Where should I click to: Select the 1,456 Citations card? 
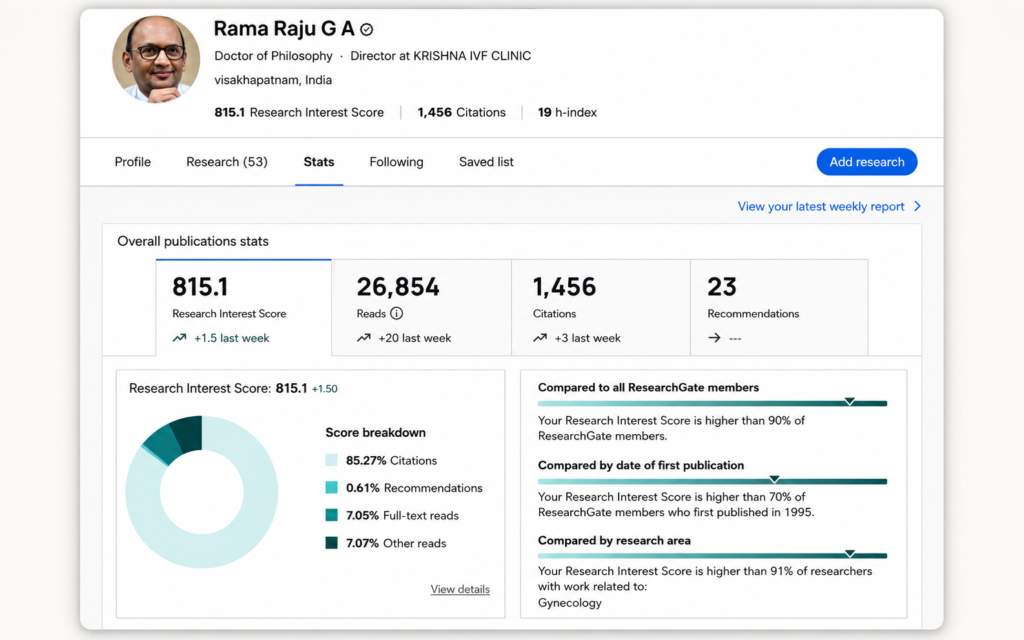point(601,308)
